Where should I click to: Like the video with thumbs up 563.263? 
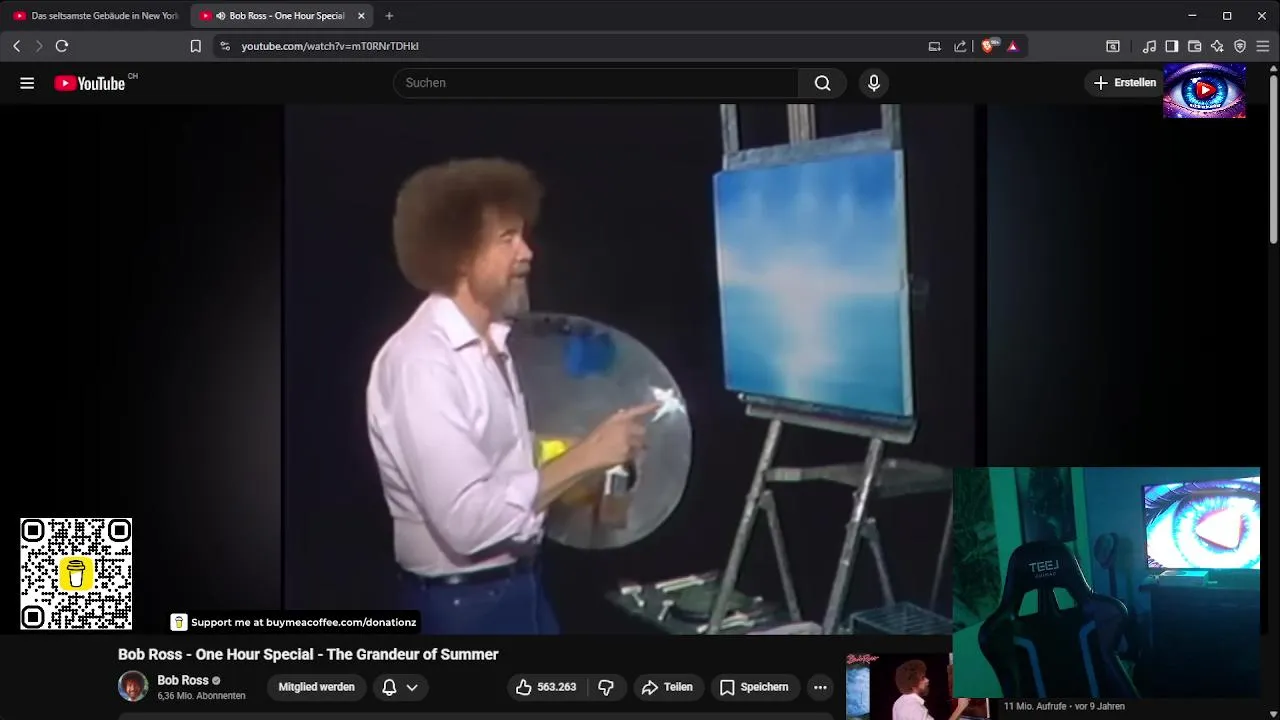546,687
